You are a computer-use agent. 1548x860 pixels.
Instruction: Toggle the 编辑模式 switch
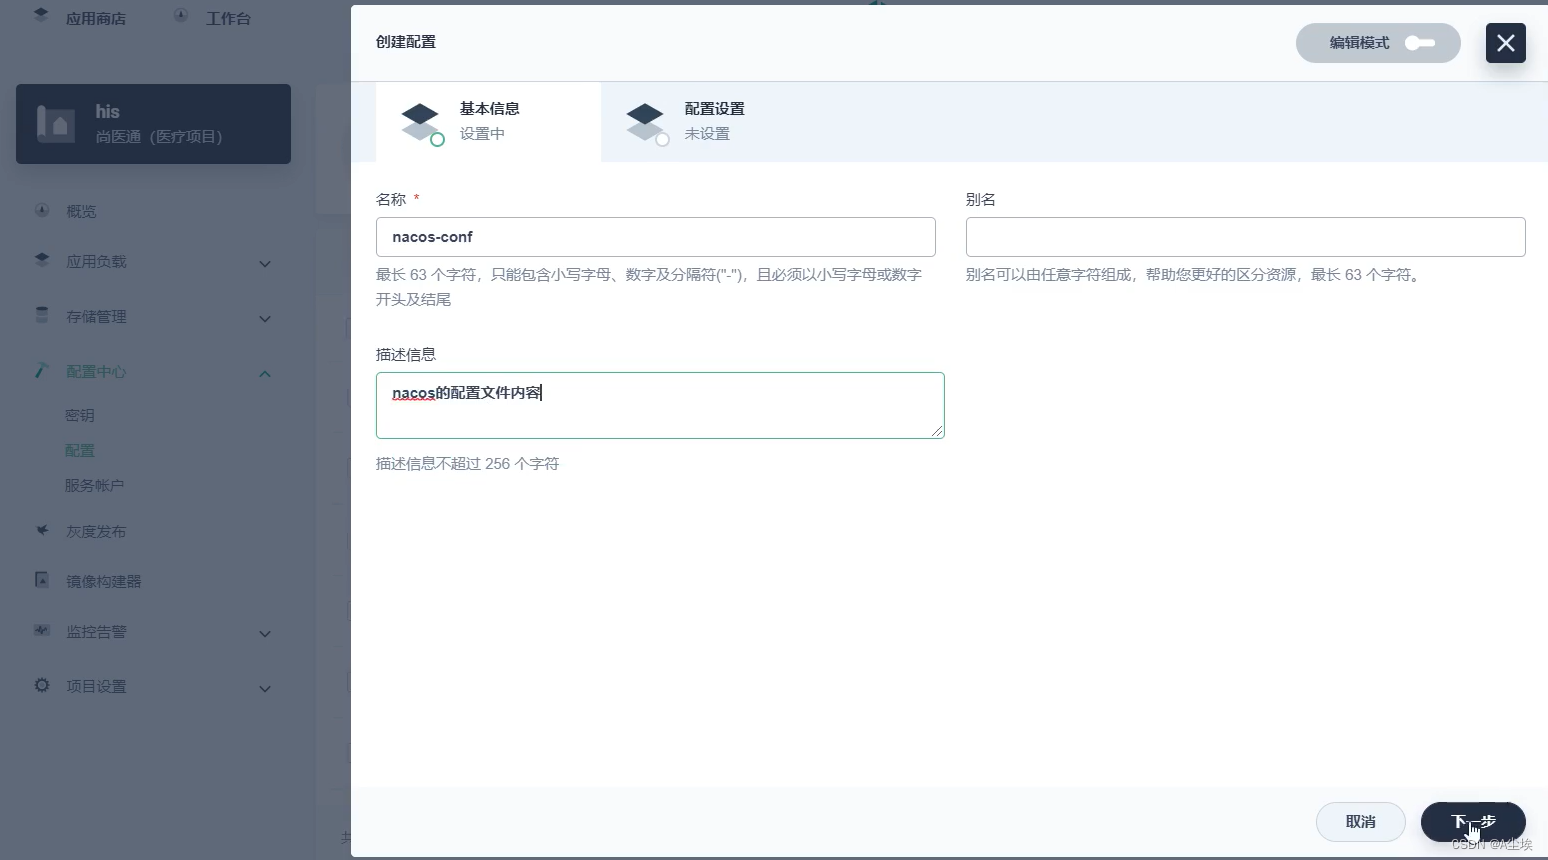click(x=1419, y=43)
